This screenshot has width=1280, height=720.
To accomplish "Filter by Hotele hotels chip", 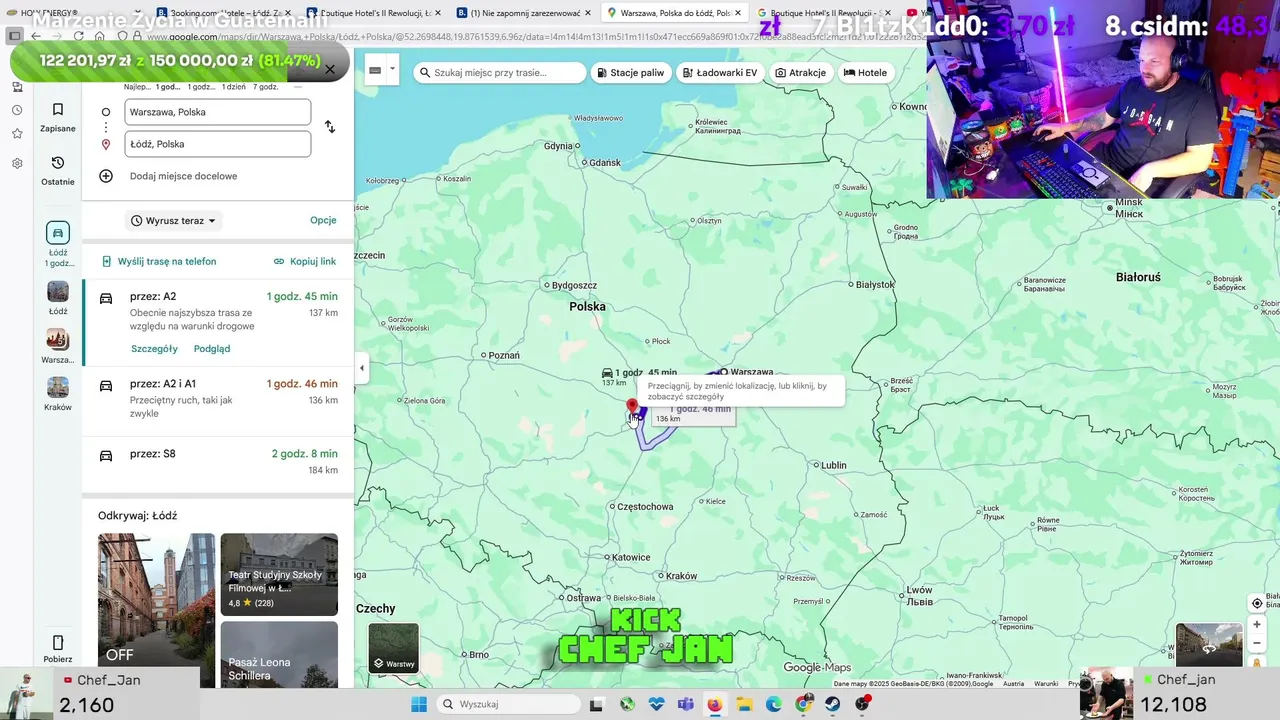I will click(866, 73).
